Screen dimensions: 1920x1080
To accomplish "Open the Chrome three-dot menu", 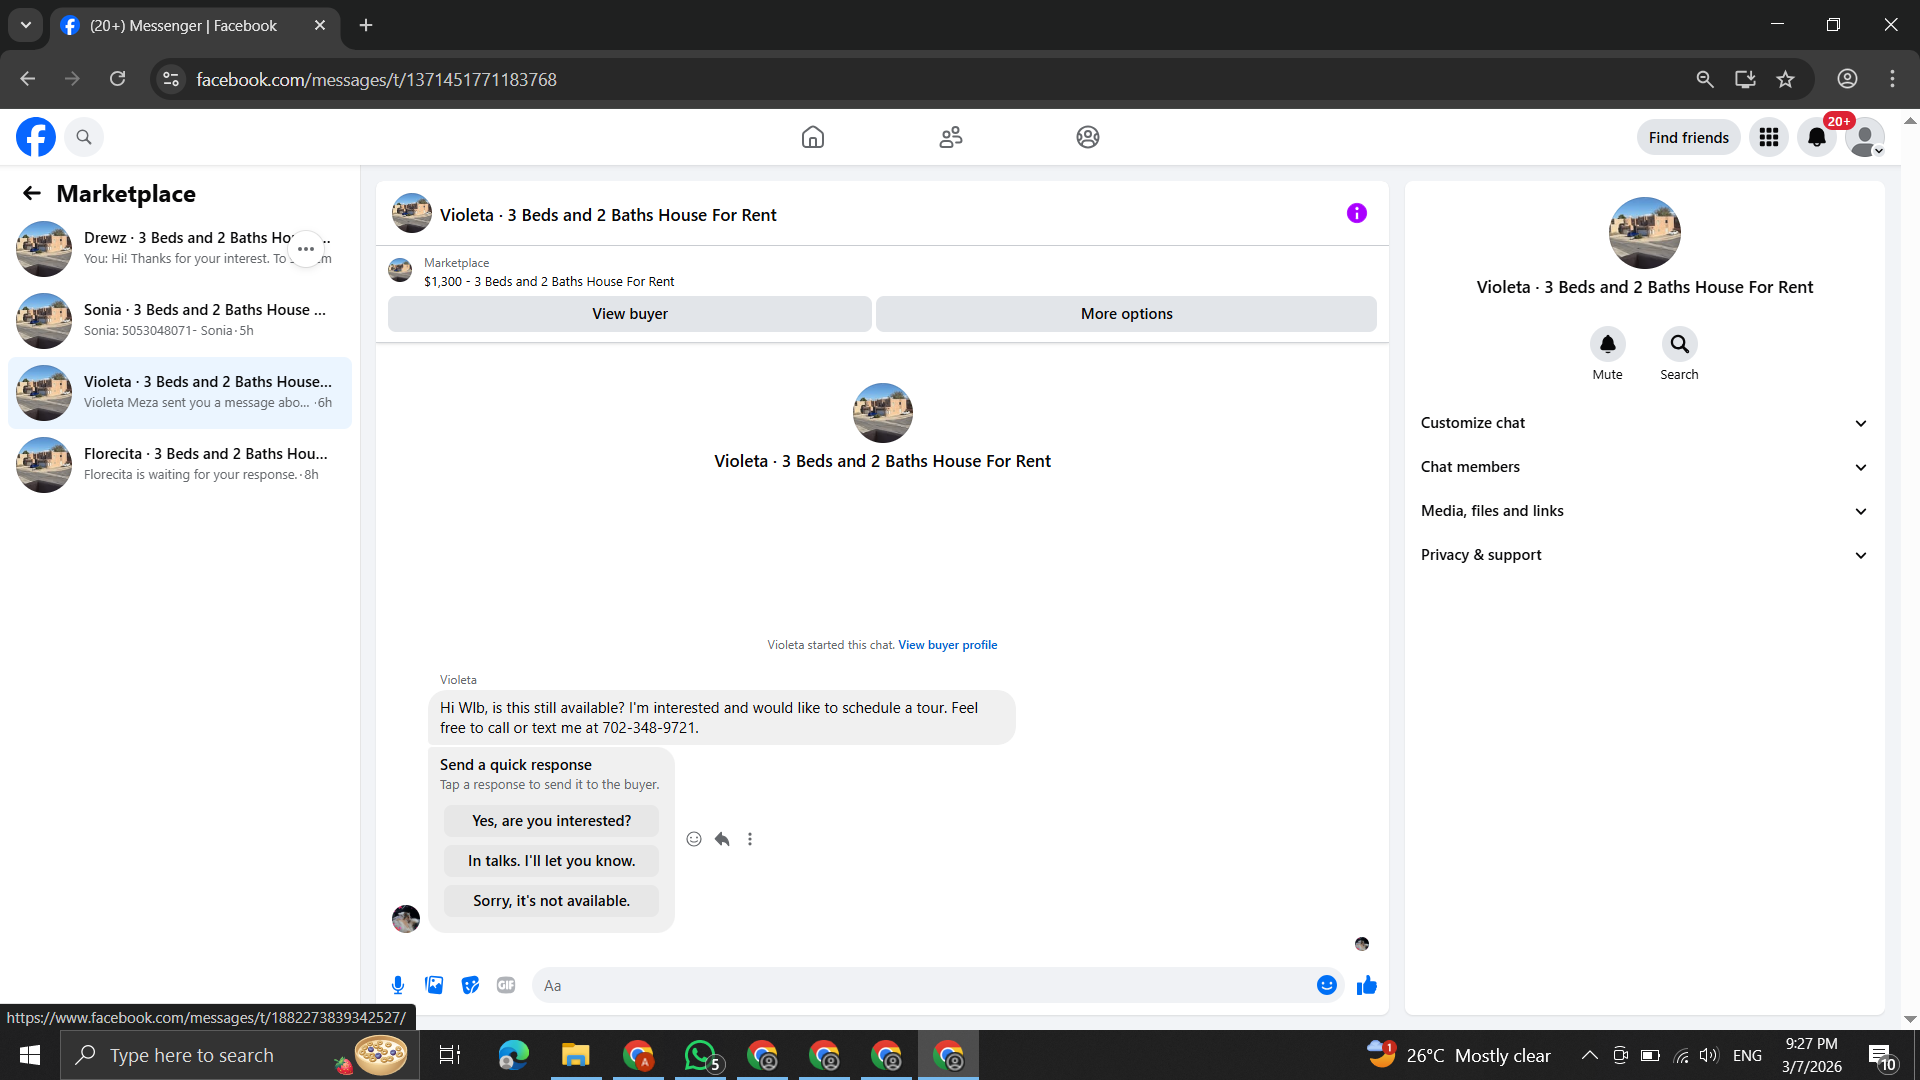I will (x=1893, y=79).
